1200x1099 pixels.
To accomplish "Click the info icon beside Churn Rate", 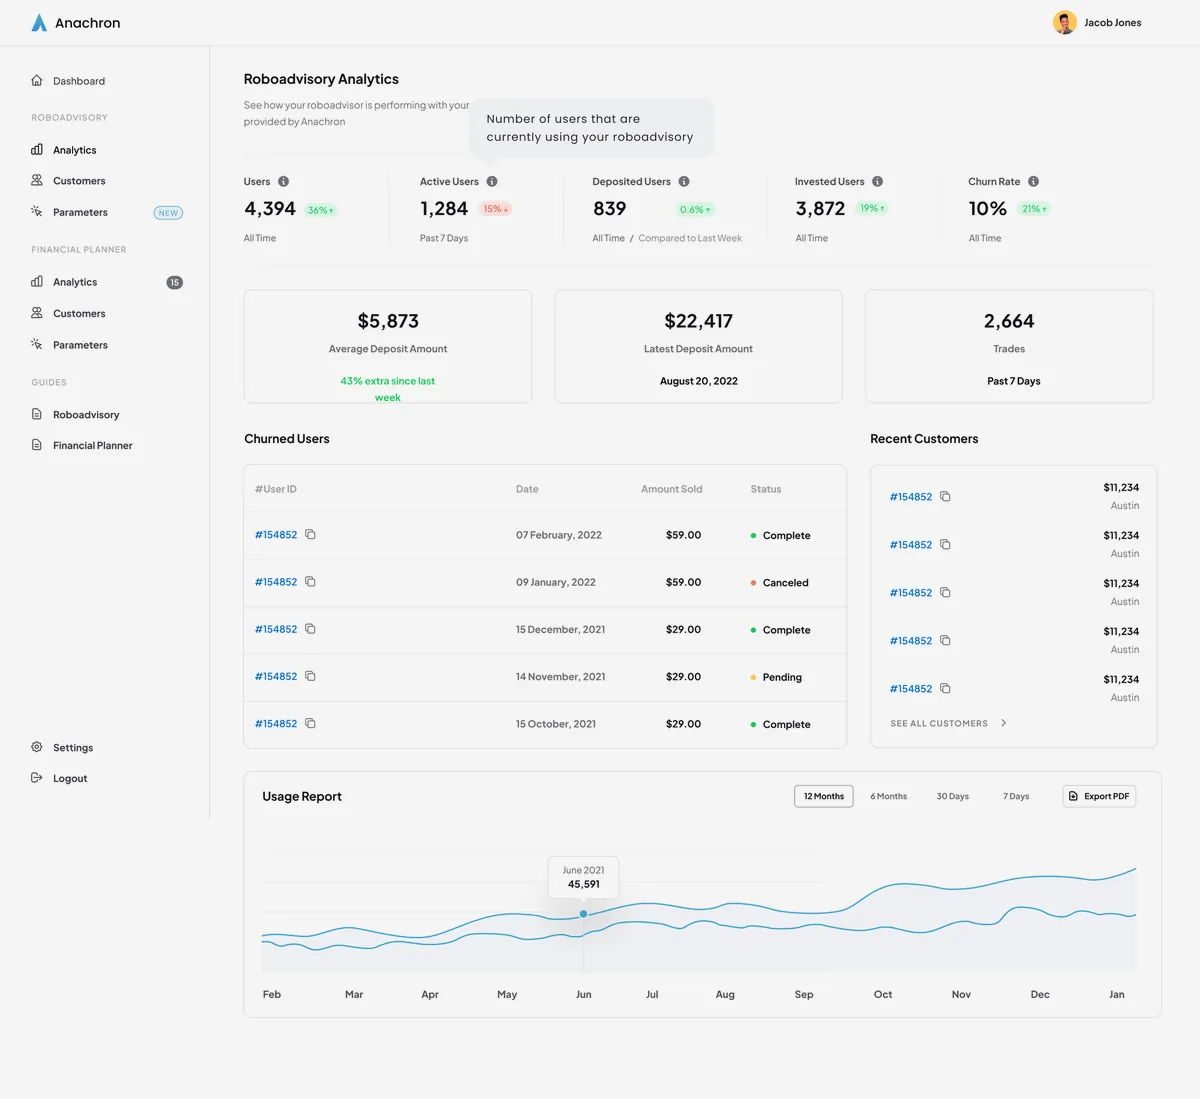I will click(1034, 182).
